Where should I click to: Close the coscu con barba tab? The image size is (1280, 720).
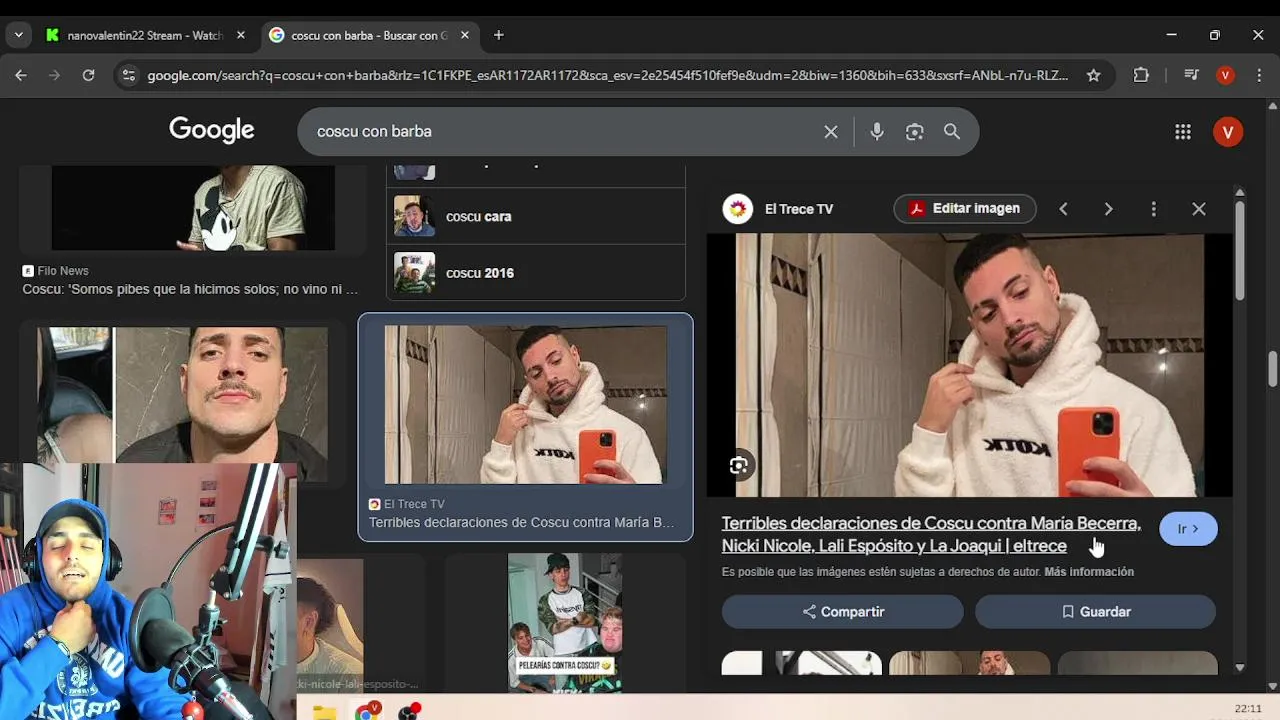coord(464,35)
